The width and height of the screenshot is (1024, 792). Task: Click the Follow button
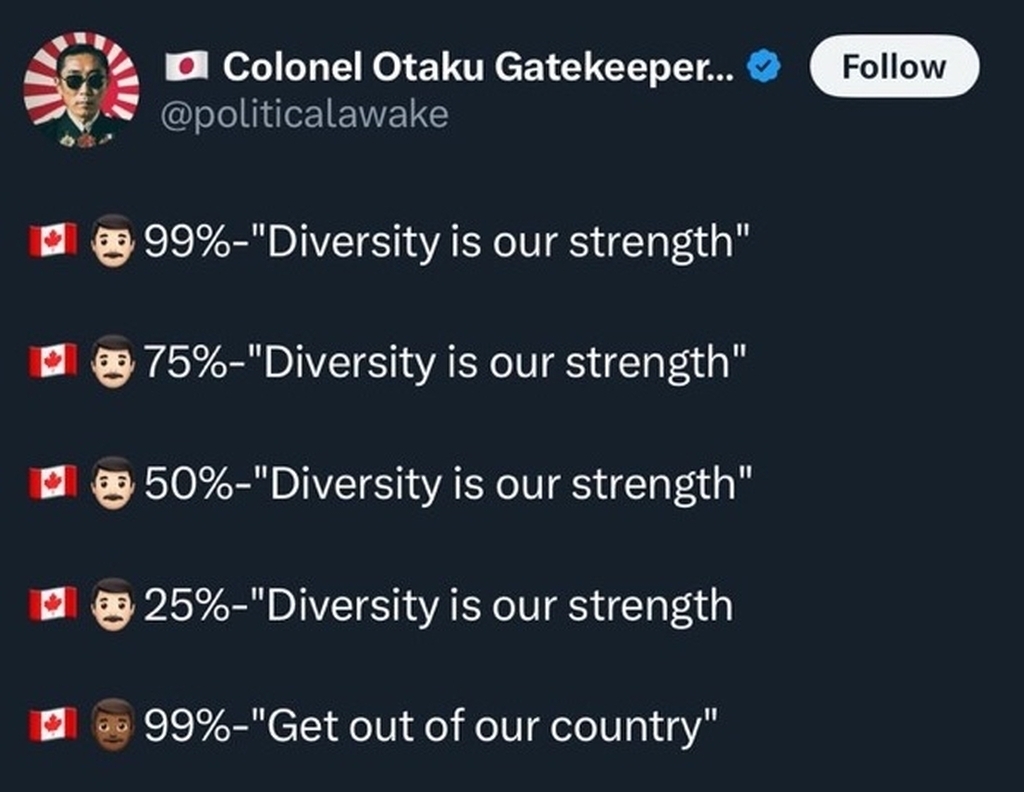click(893, 67)
